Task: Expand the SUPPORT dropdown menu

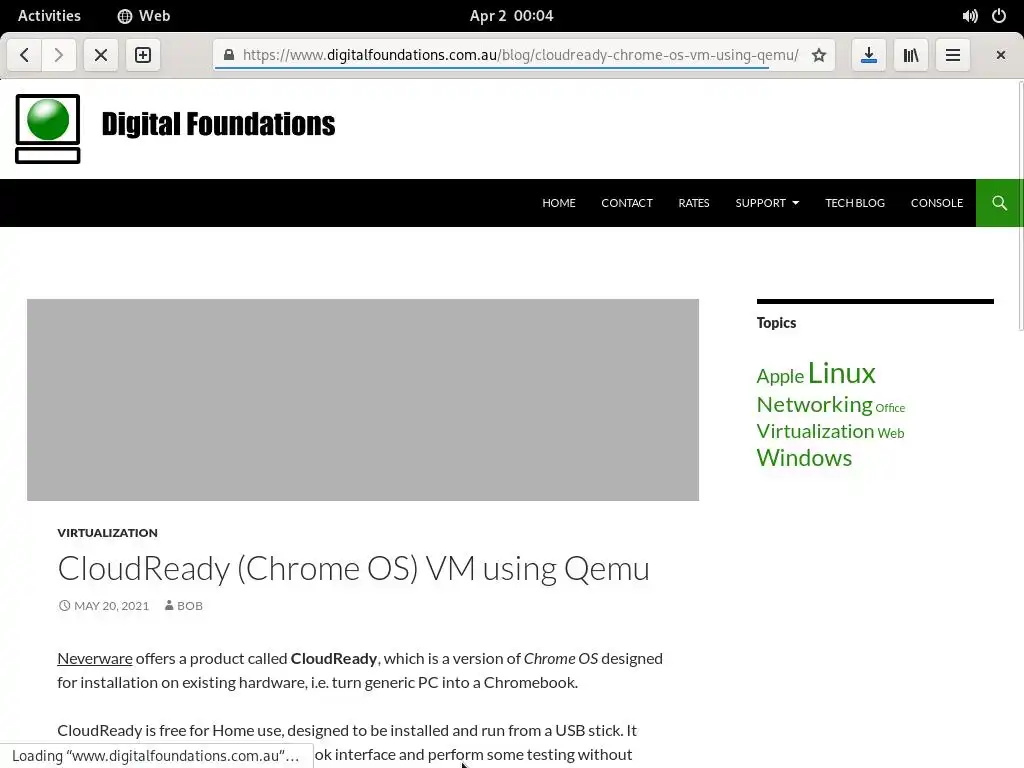Action: coord(767,203)
